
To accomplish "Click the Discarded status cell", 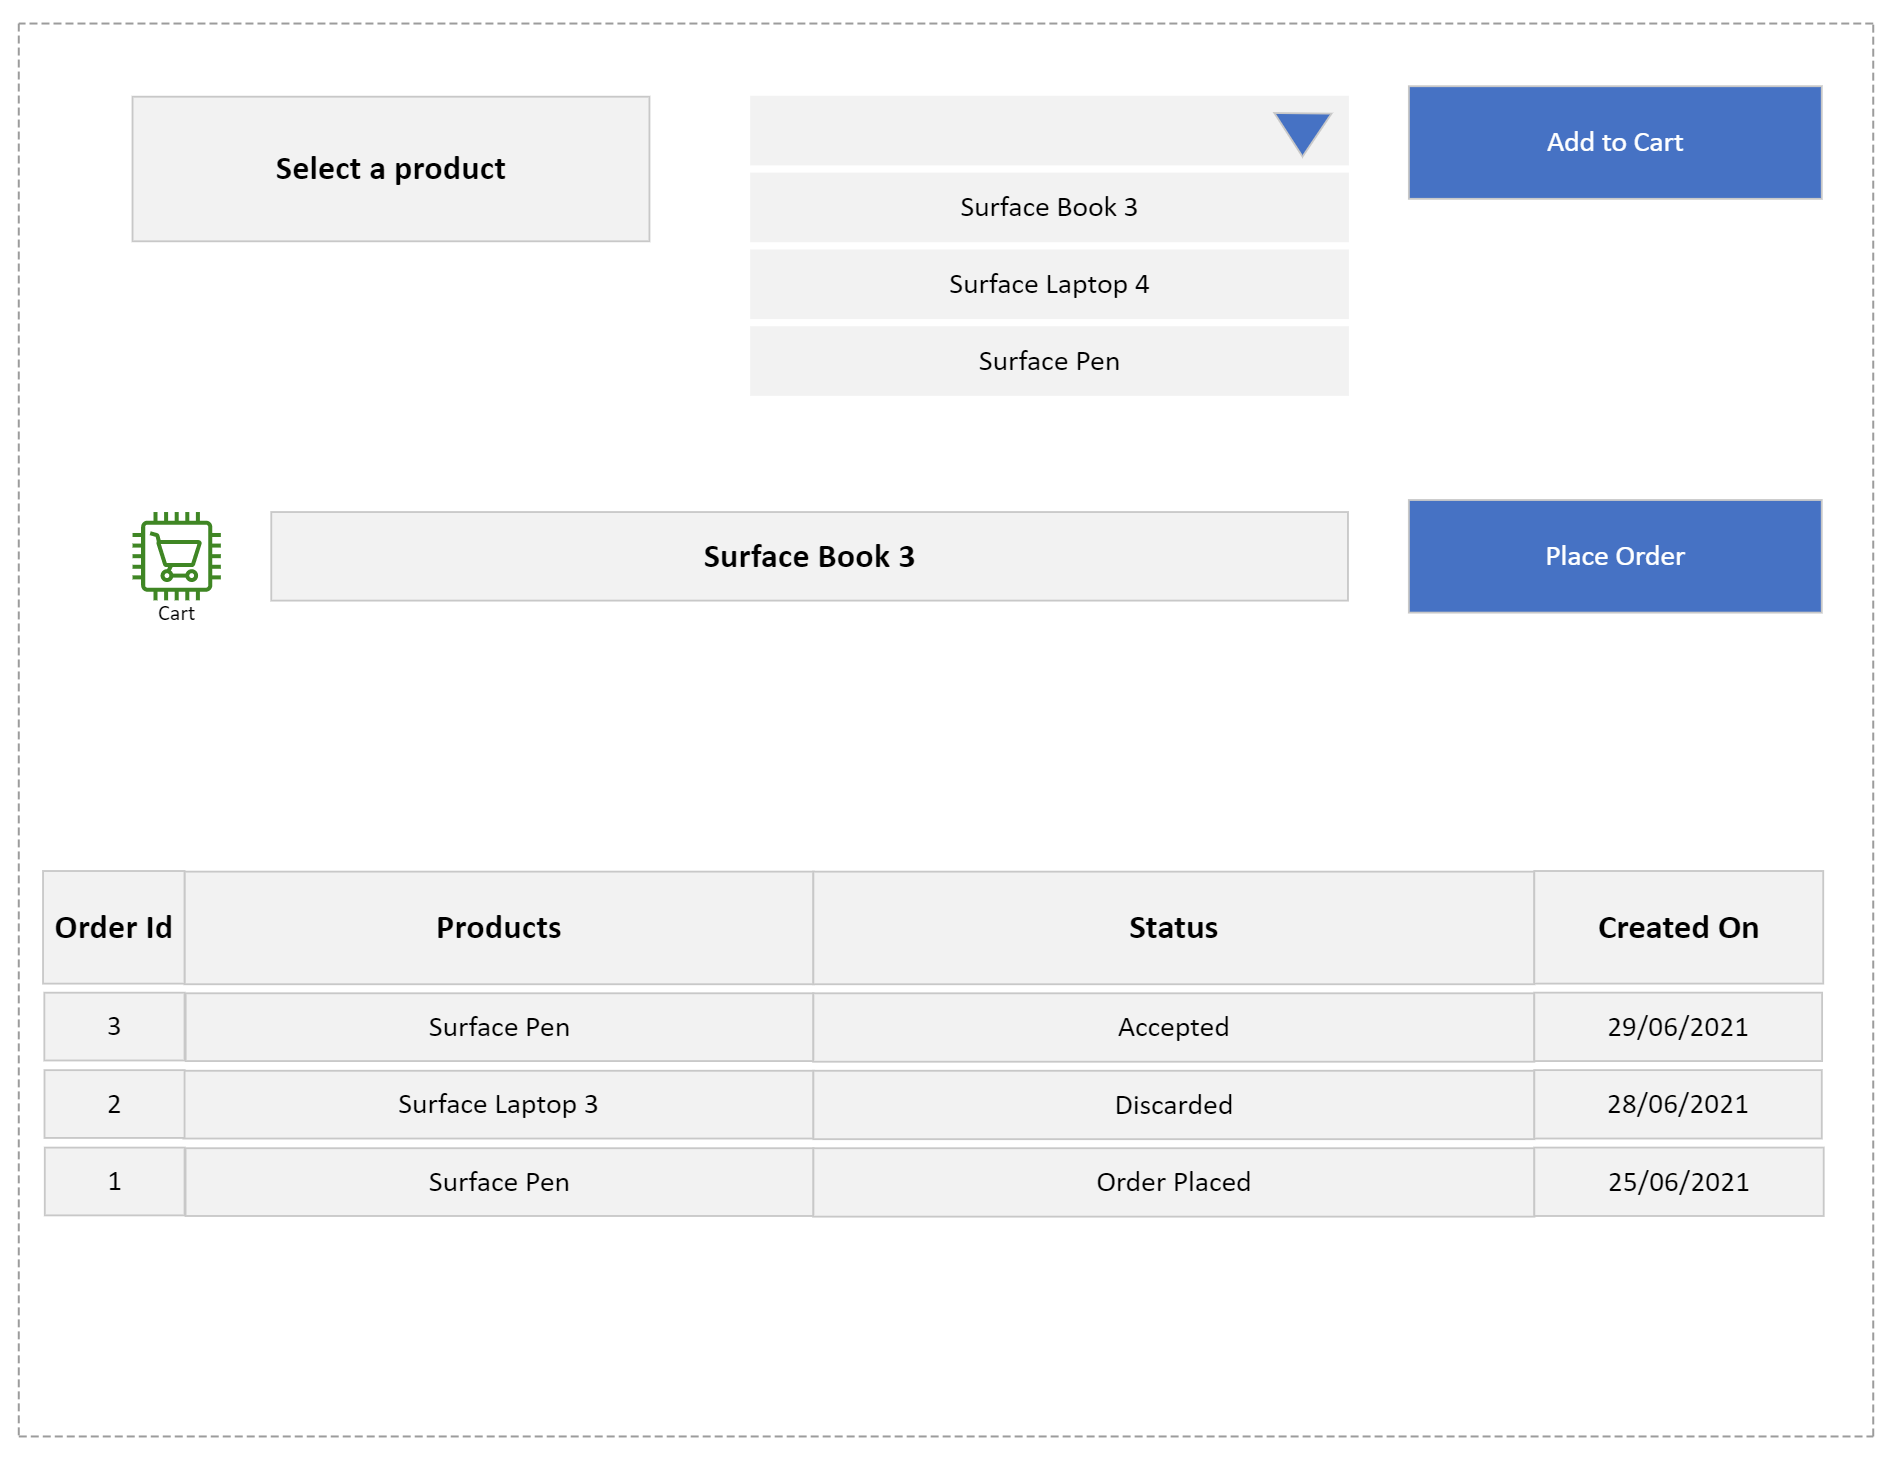I will [1173, 1105].
